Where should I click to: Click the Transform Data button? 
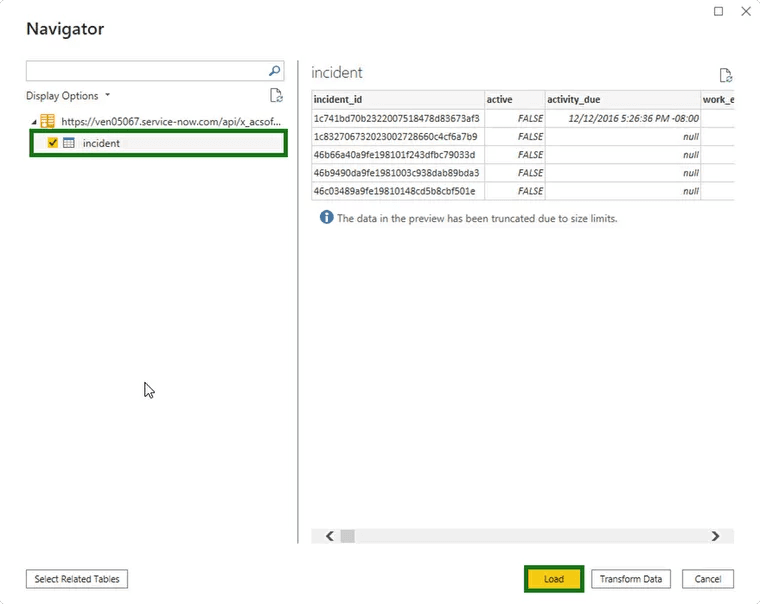click(631, 579)
